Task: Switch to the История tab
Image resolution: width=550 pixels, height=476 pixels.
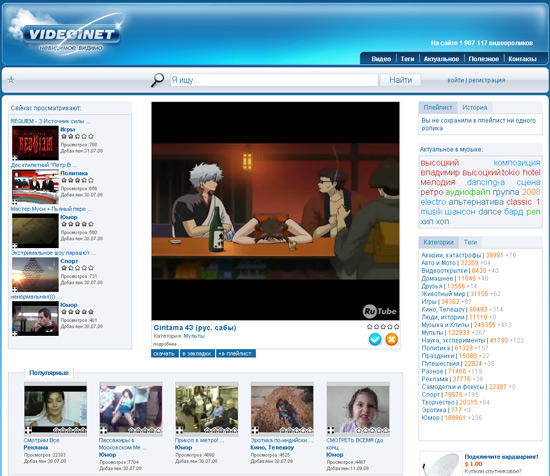Action: click(474, 107)
